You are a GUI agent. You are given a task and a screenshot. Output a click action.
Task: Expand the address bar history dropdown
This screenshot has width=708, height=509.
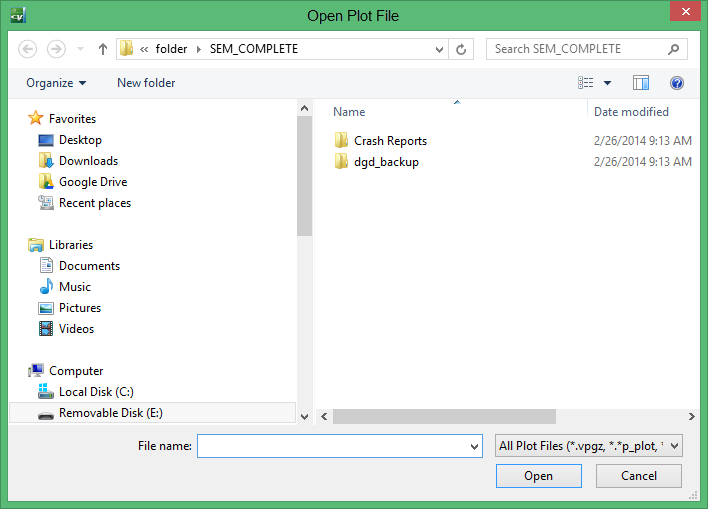click(x=439, y=49)
